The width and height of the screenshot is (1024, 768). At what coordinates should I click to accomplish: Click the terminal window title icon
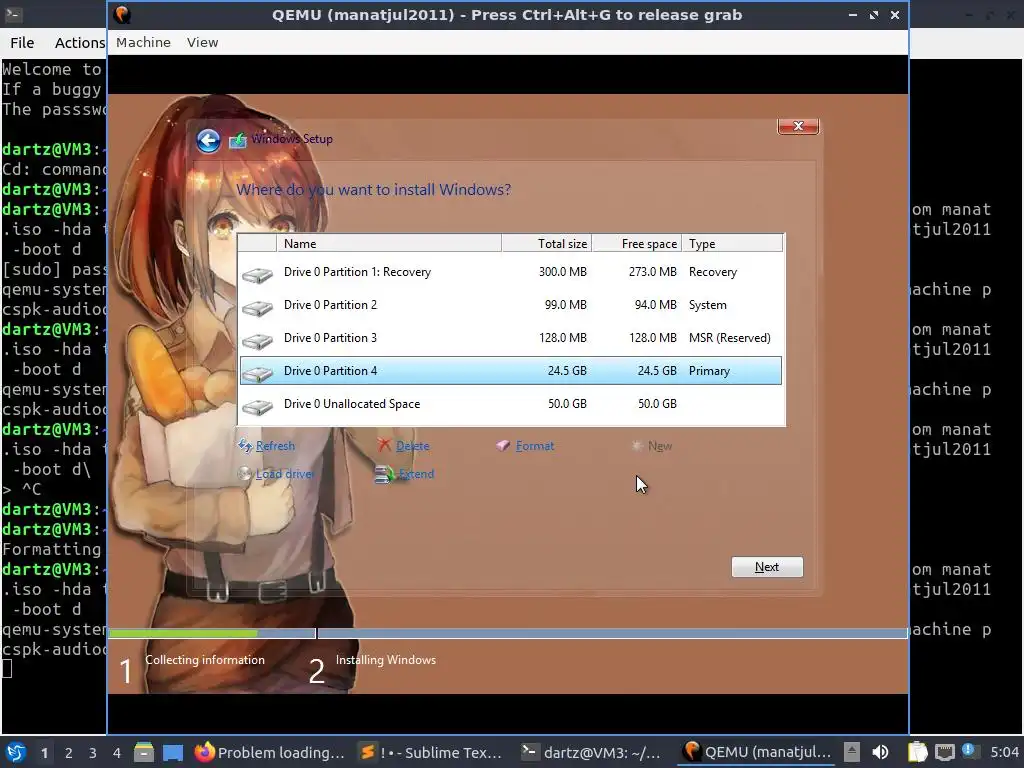click(14, 14)
